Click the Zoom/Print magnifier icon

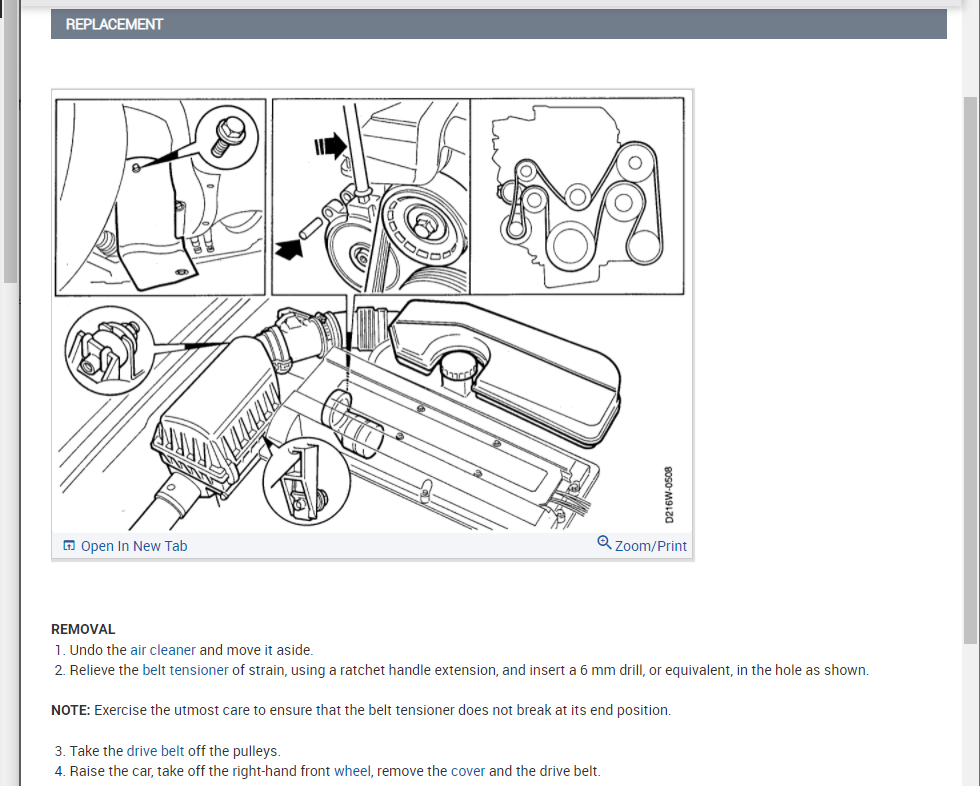tap(604, 542)
